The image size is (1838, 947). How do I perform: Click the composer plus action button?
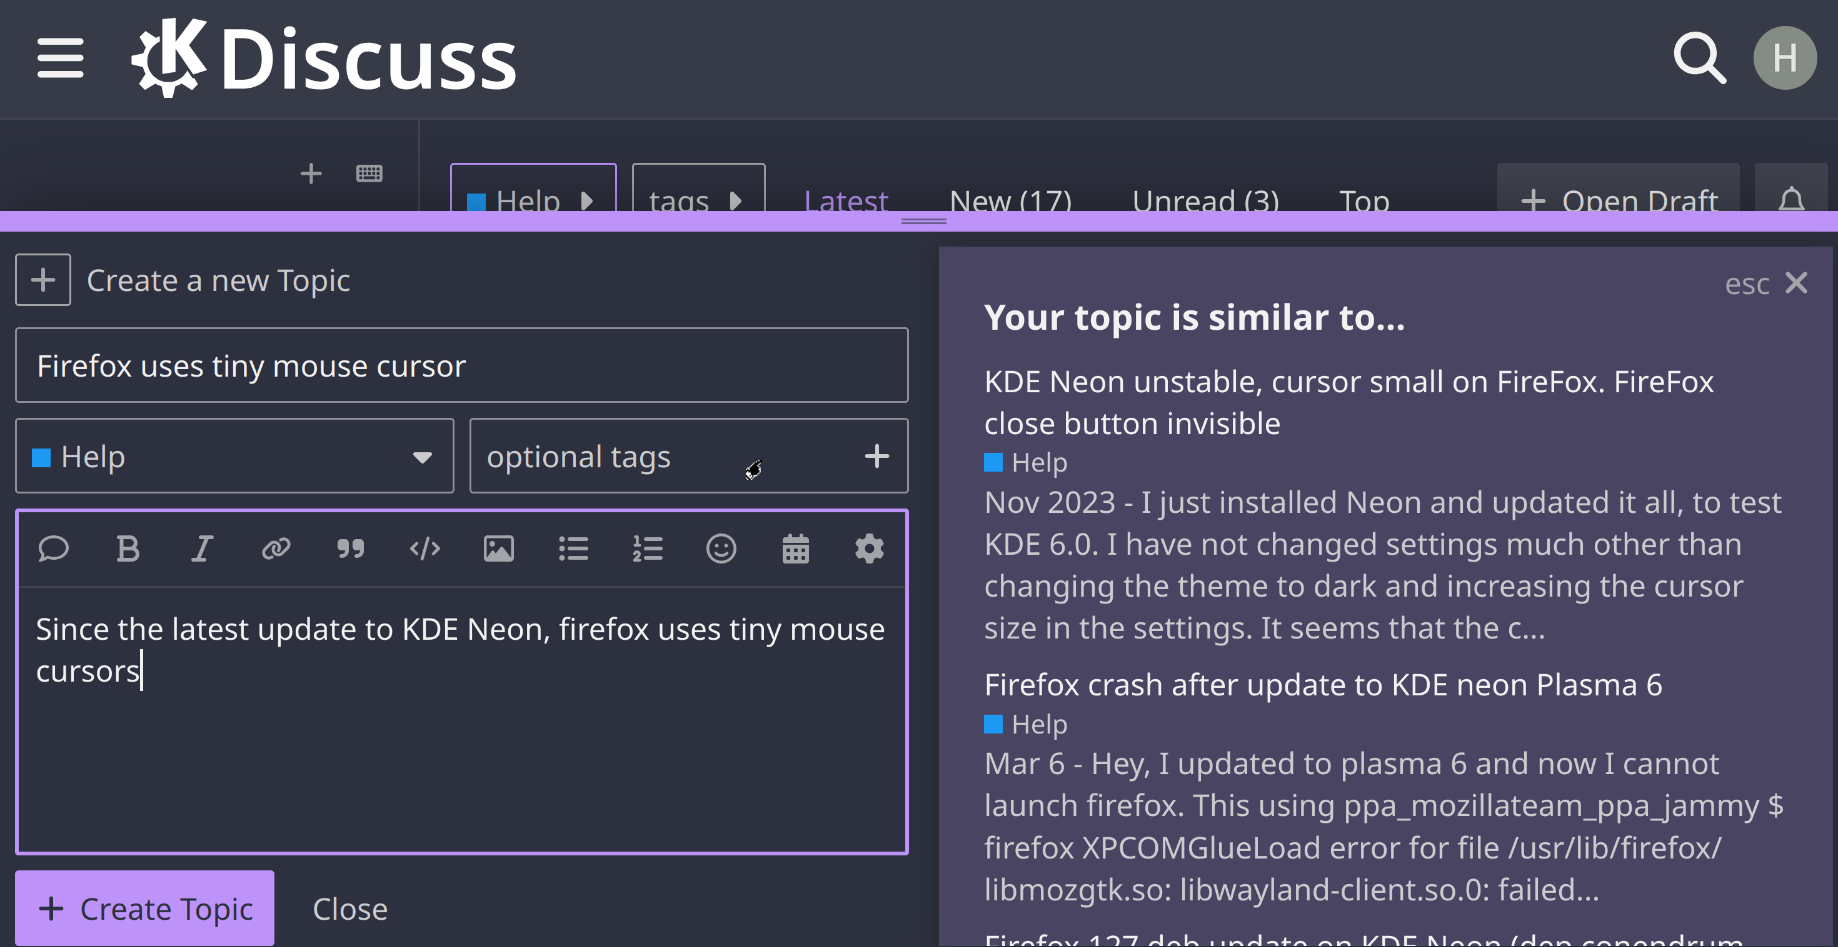[x=43, y=280]
